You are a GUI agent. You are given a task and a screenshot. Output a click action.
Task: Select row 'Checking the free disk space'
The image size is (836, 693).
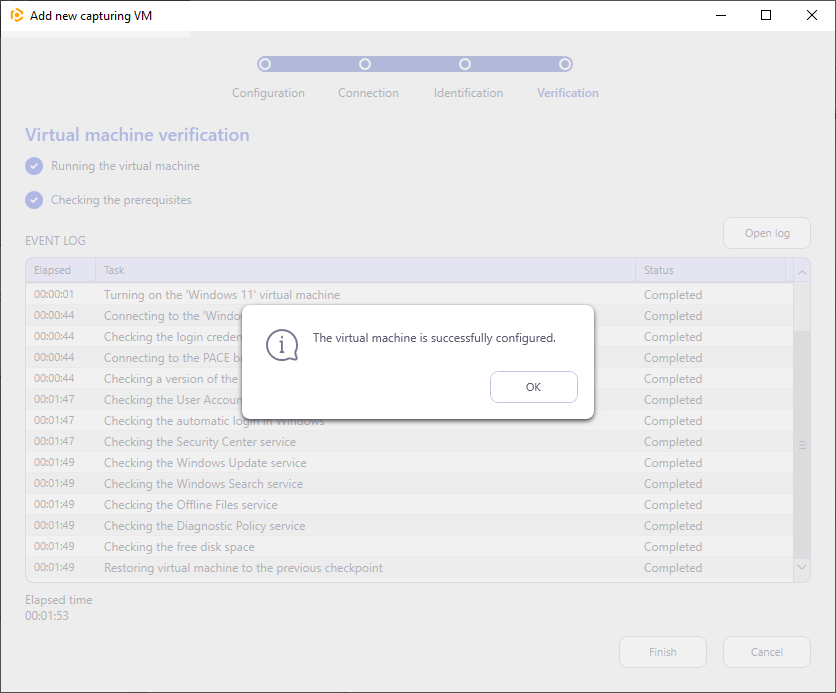point(409,547)
